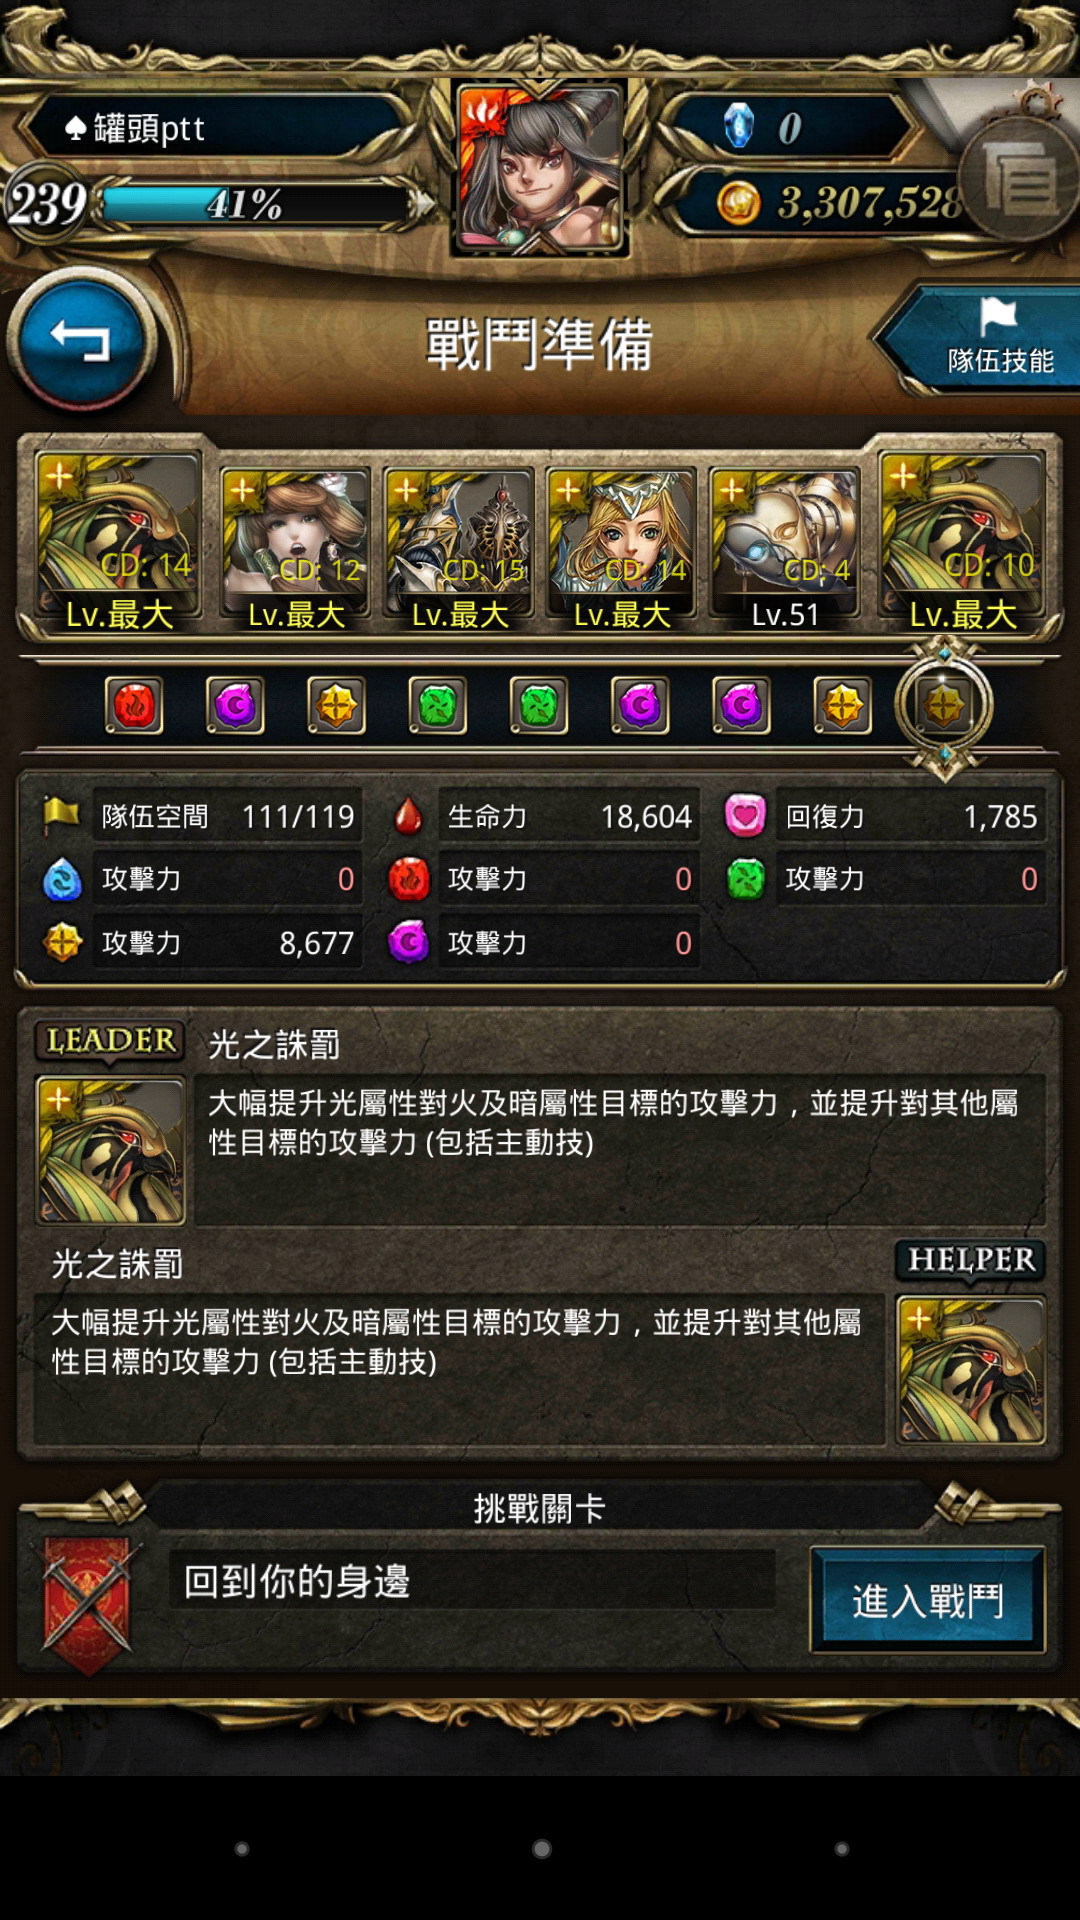Switch to the second dark rune team

[x=640, y=706]
